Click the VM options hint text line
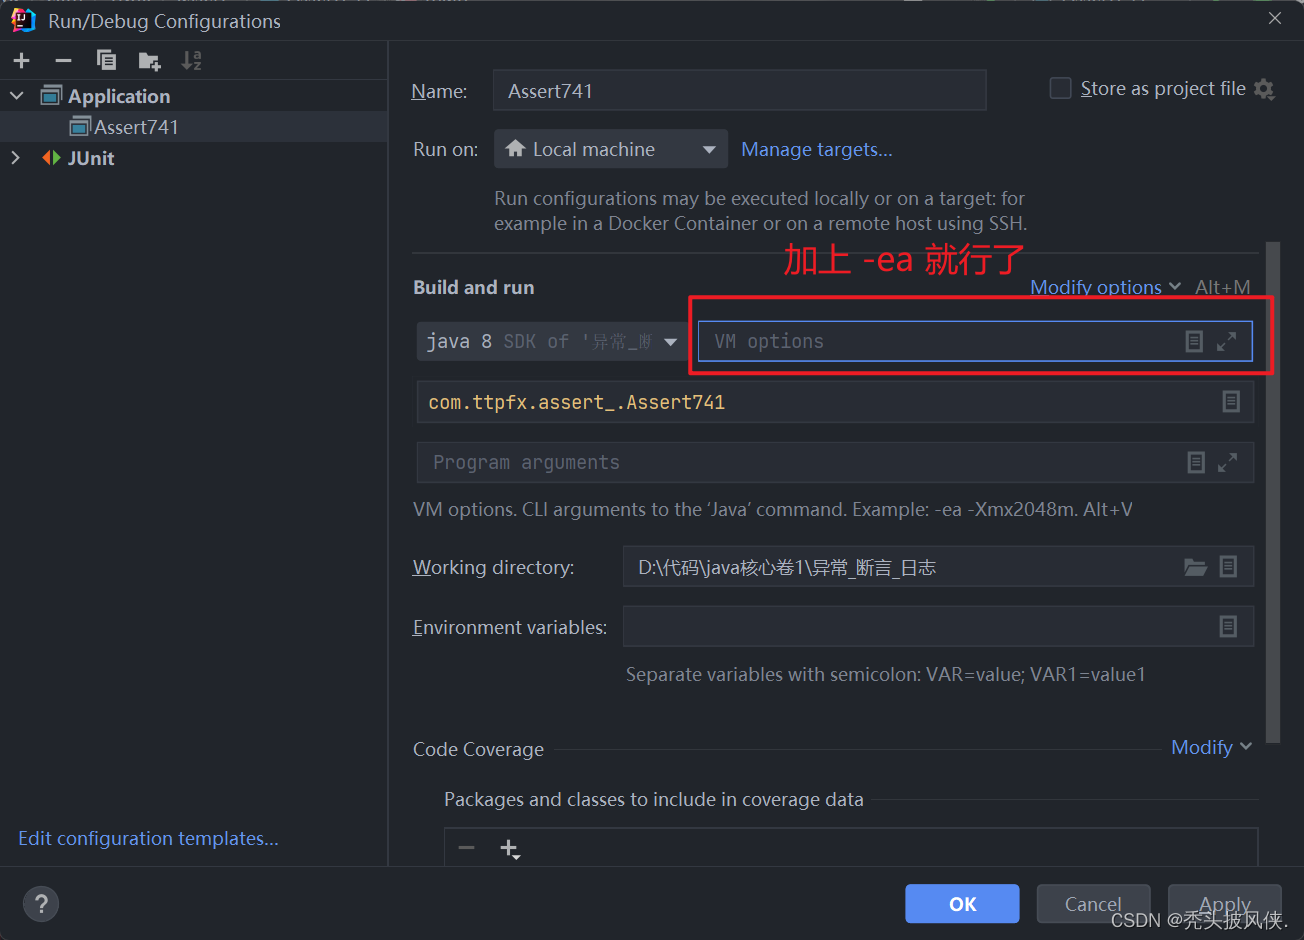Screen dimensions: 1304x940 [773, 509]
